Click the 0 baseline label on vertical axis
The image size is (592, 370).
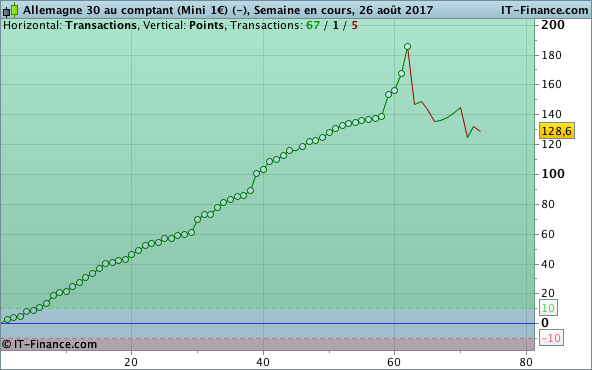[x=545, y=323]
